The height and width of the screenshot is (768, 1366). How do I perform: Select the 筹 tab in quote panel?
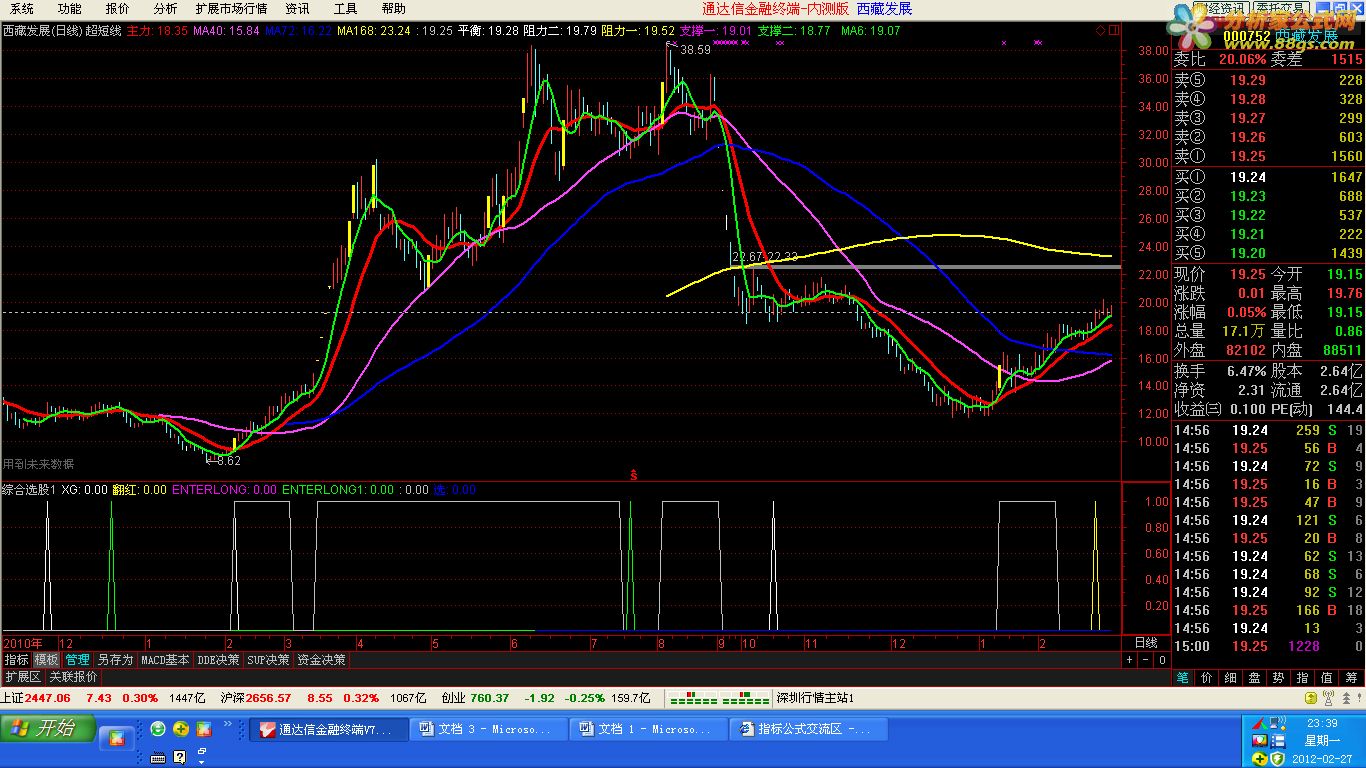1351,678
